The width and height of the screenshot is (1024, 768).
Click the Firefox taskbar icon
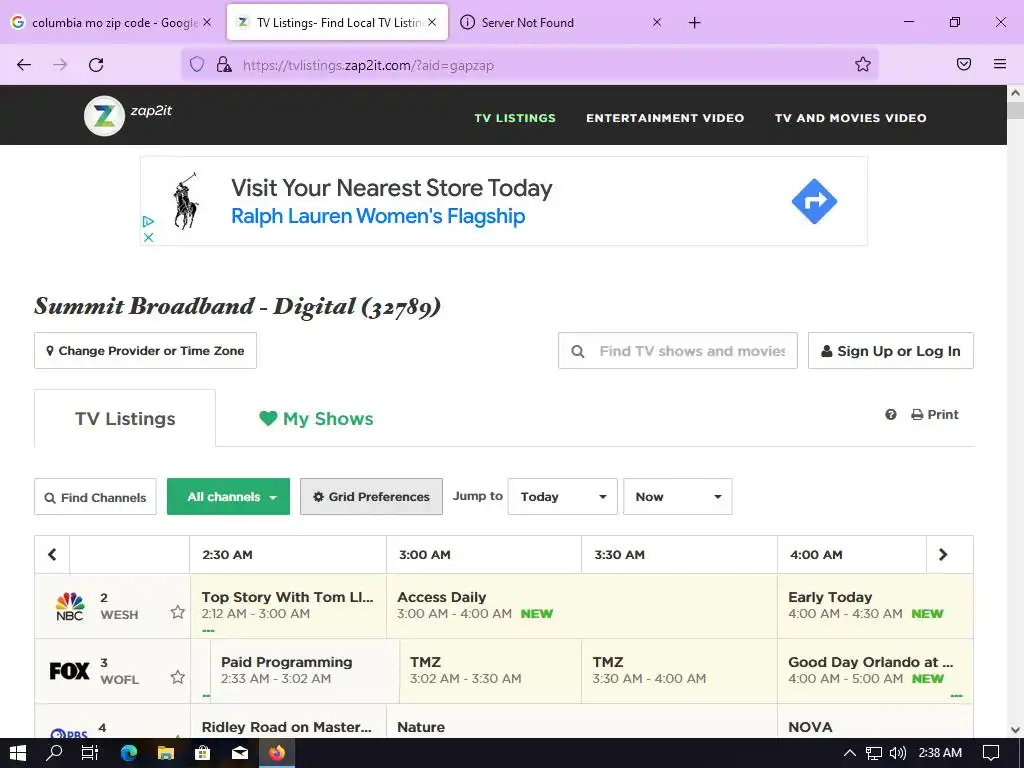click(x=277, y=753)
